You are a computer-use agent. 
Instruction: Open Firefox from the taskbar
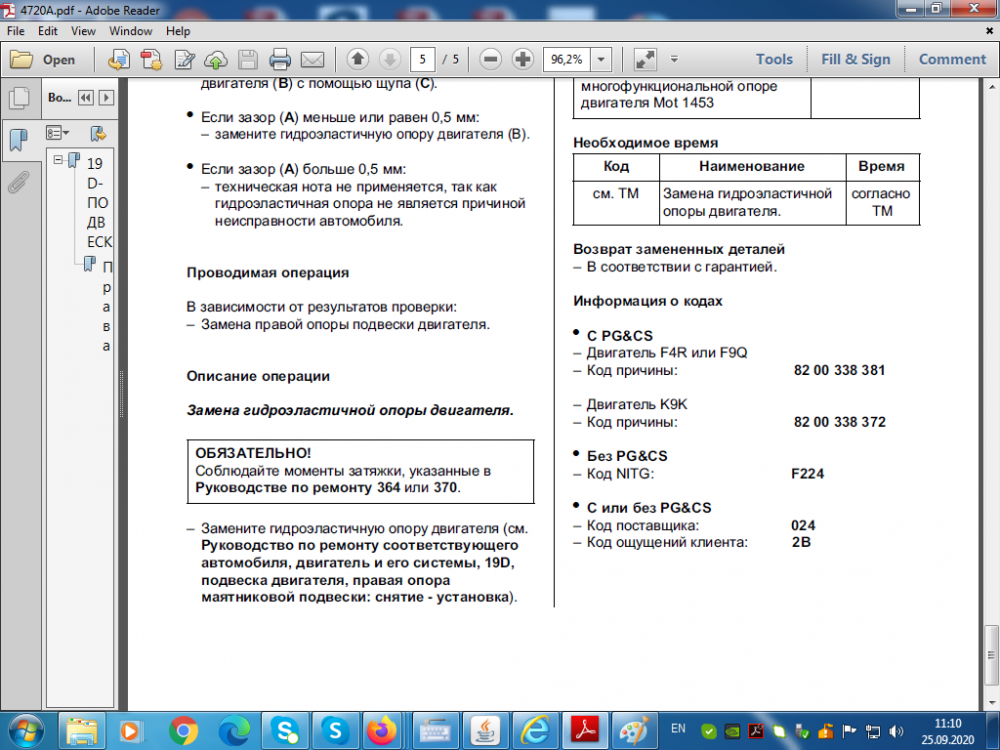pyautogui.click(x=381, y=731)
